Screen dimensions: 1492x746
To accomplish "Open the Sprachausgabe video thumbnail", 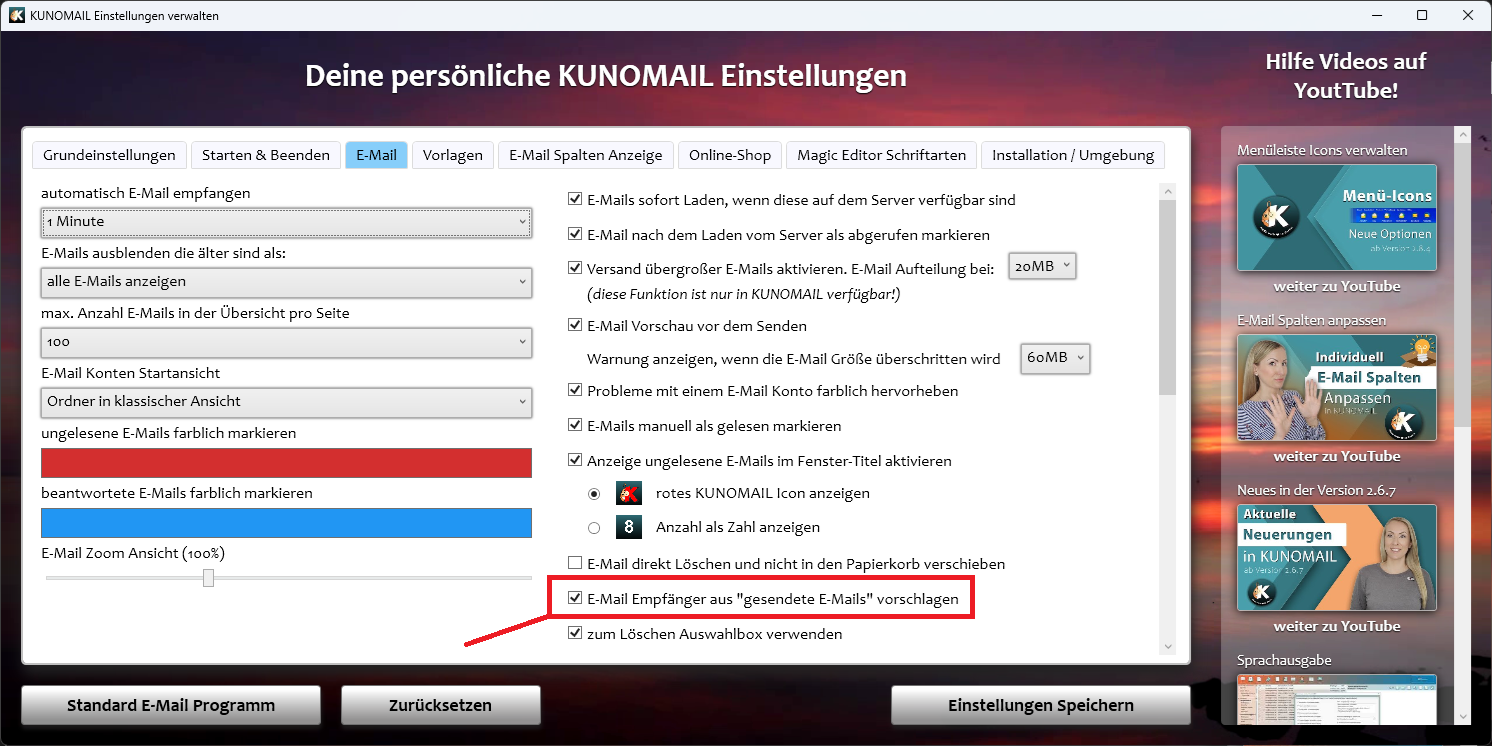I will (1337, 699).
